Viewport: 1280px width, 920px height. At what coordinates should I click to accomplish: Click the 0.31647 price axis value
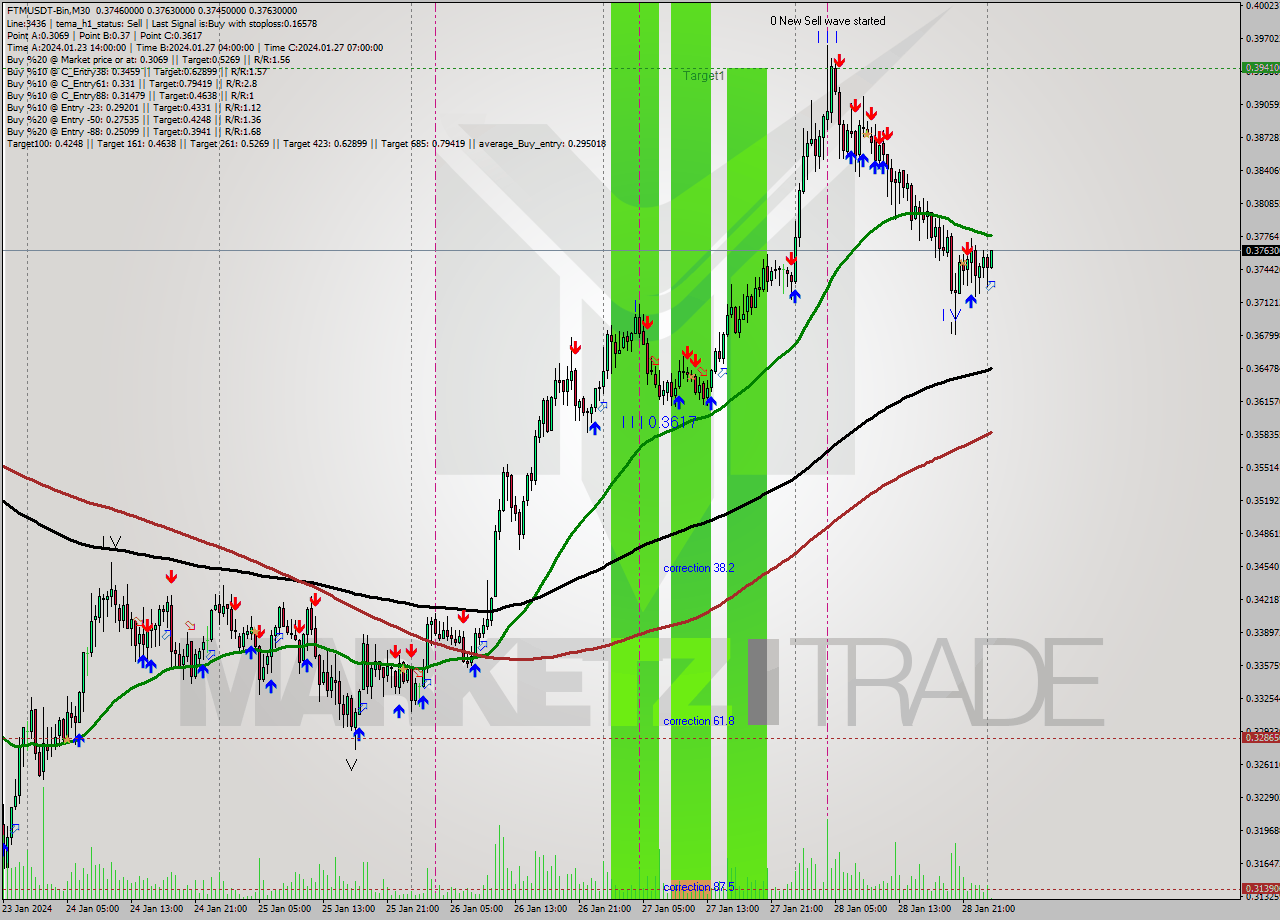tap(1262, 863)
